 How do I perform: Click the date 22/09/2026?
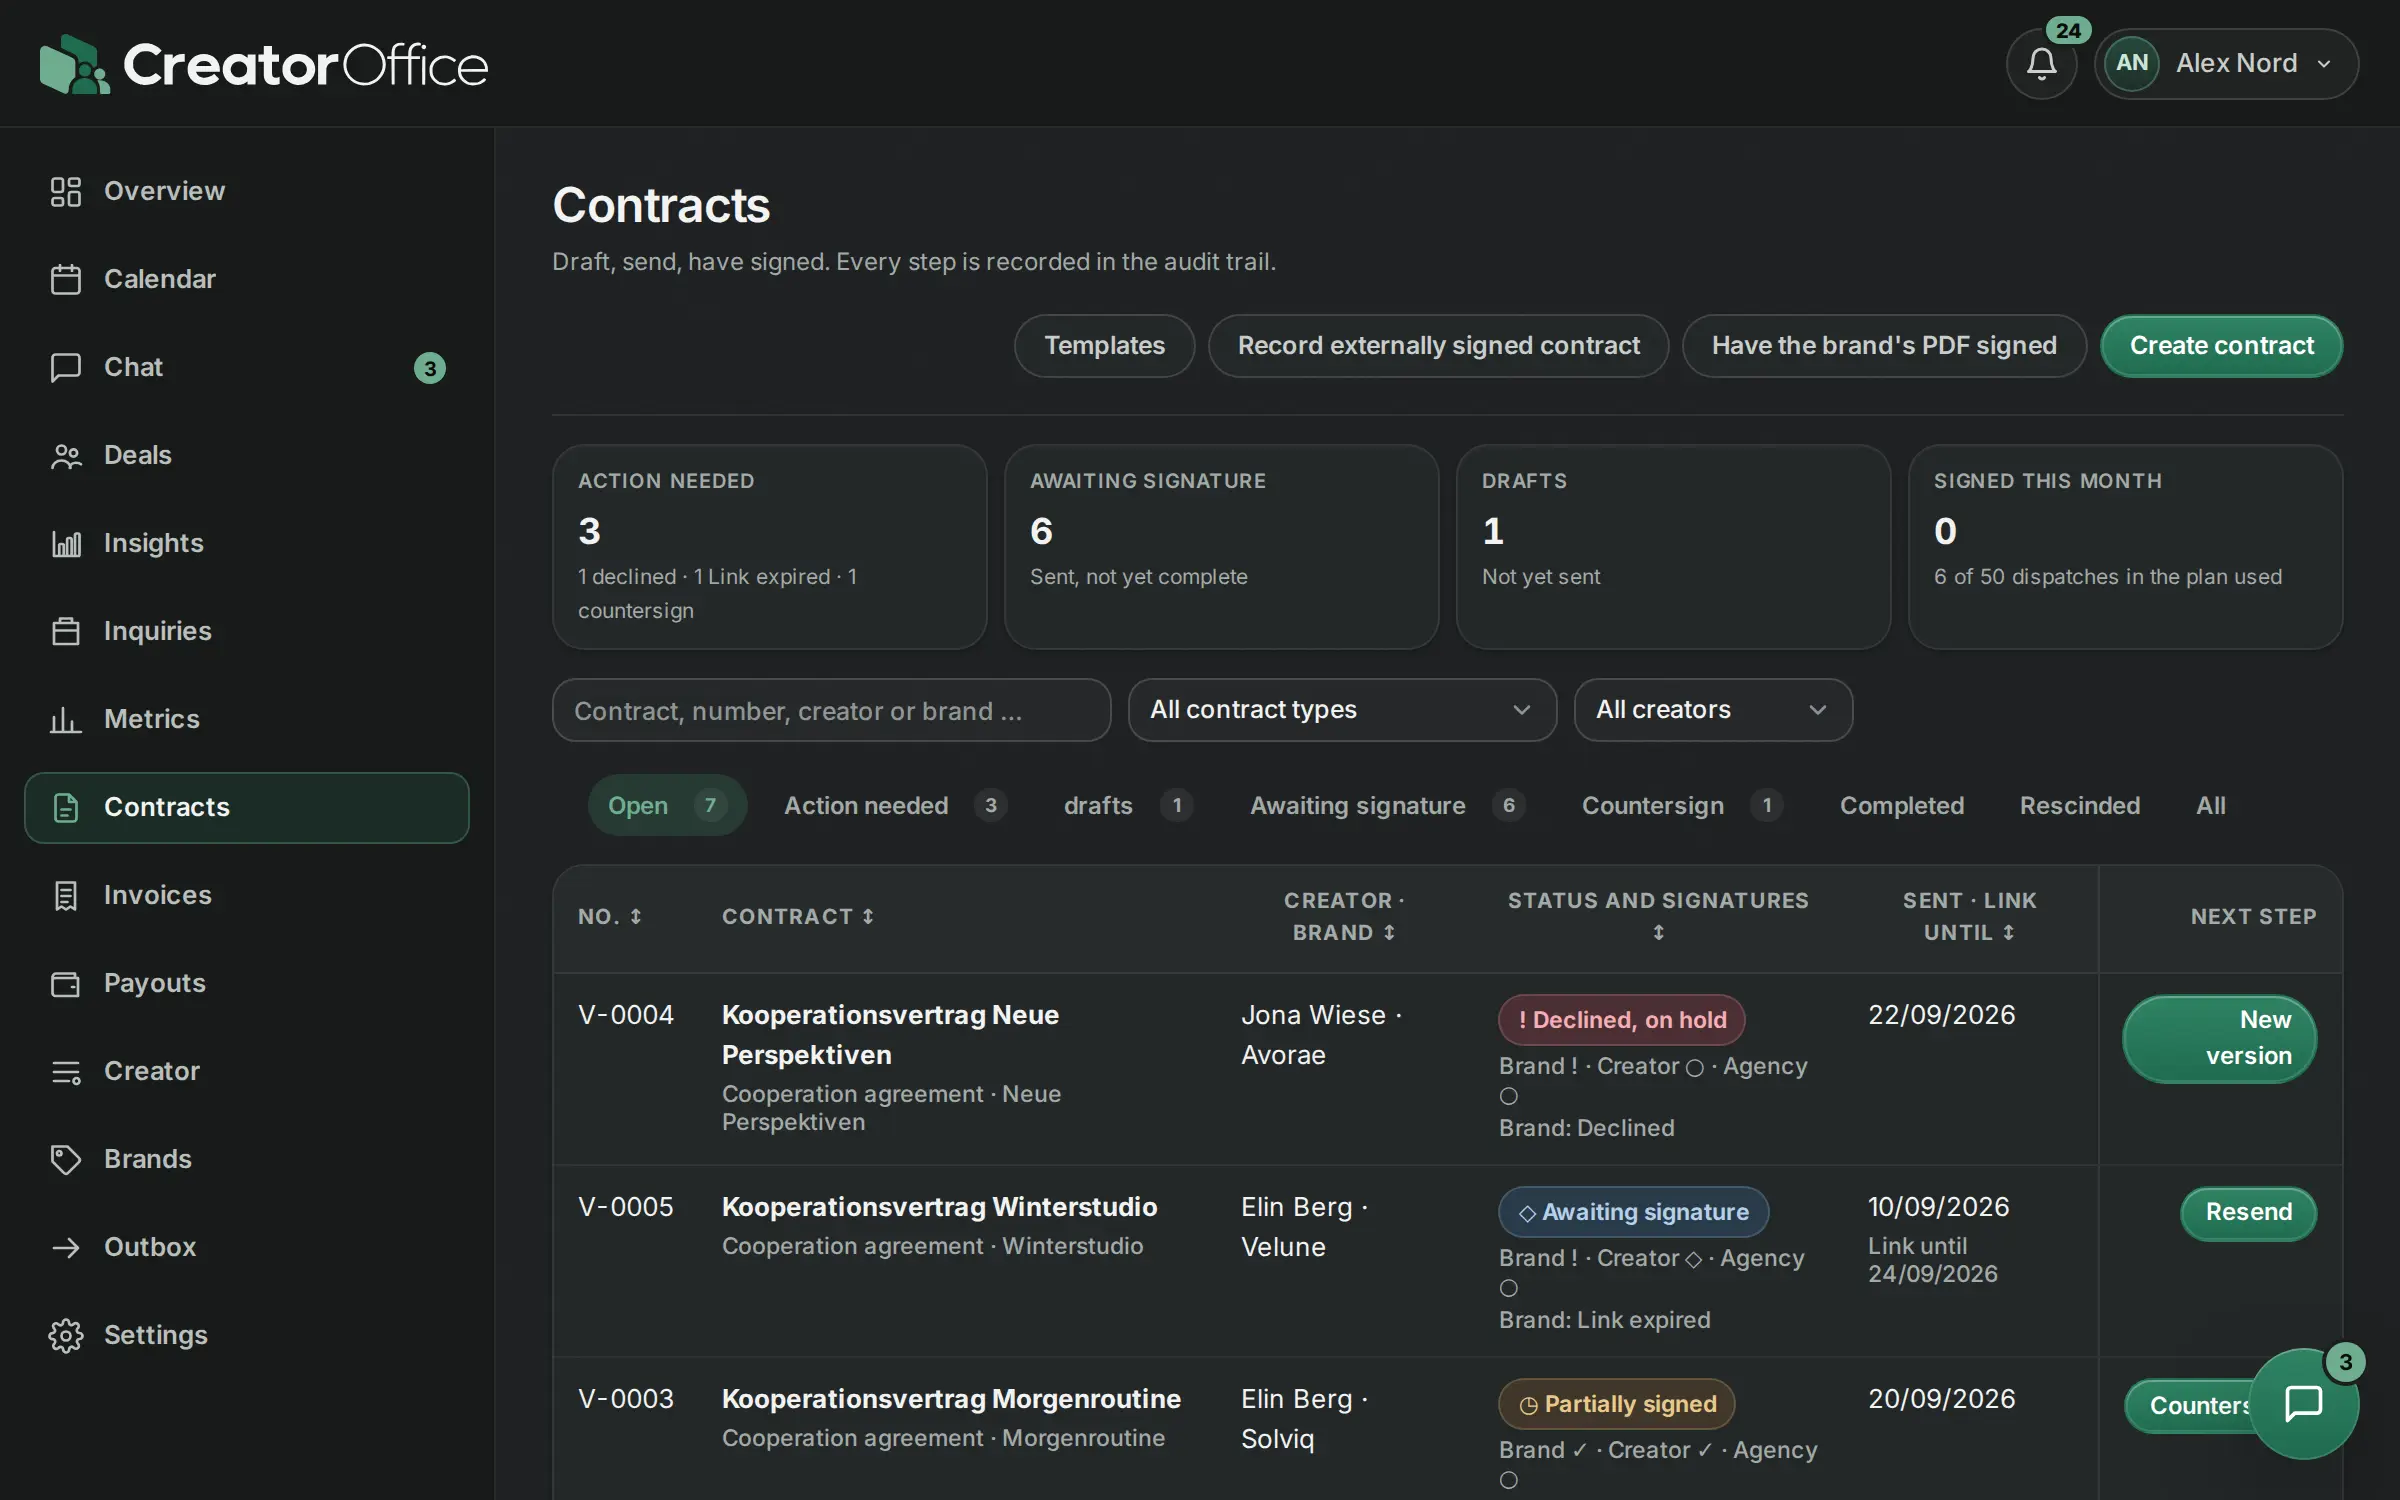(1941, 1015)
